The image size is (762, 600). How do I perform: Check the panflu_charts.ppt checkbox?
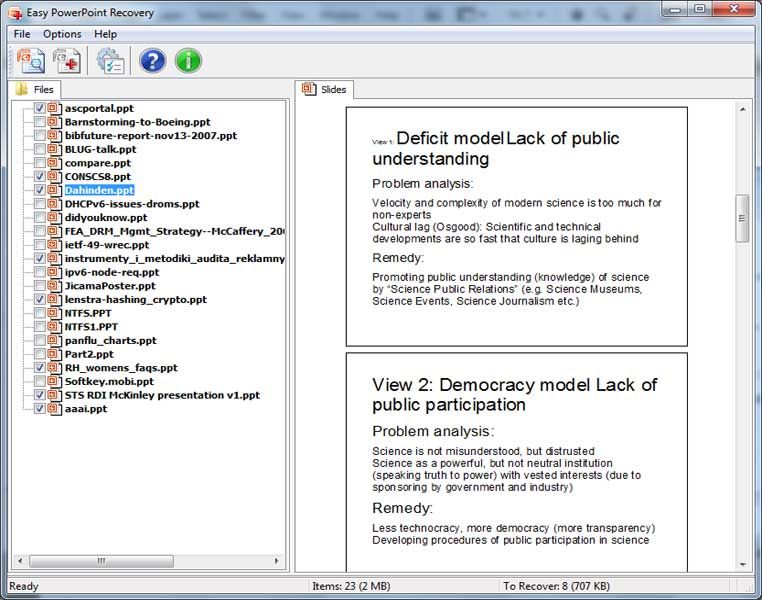[40, 340]
